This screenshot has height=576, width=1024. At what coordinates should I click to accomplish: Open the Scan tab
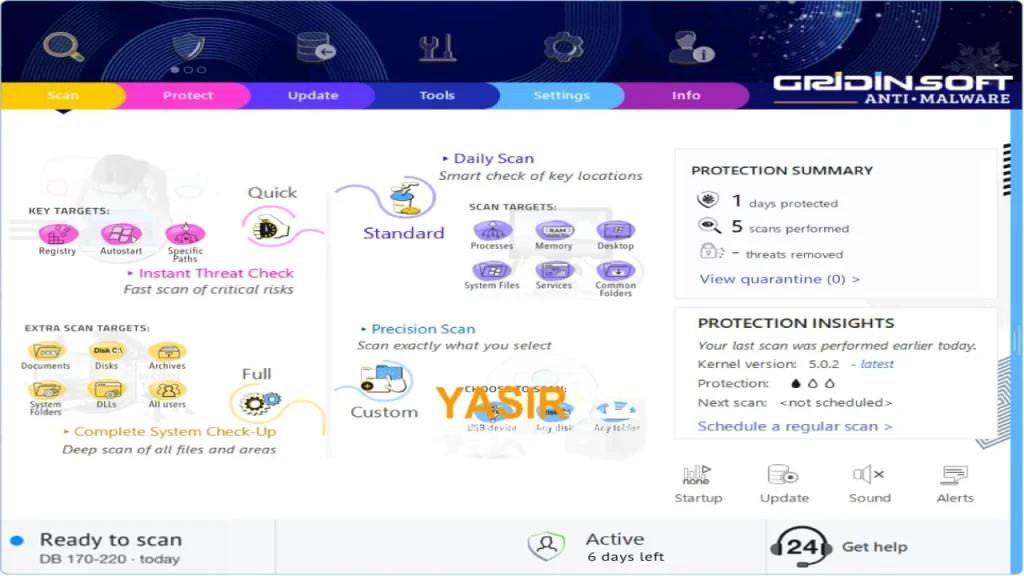tap(63, 95)
